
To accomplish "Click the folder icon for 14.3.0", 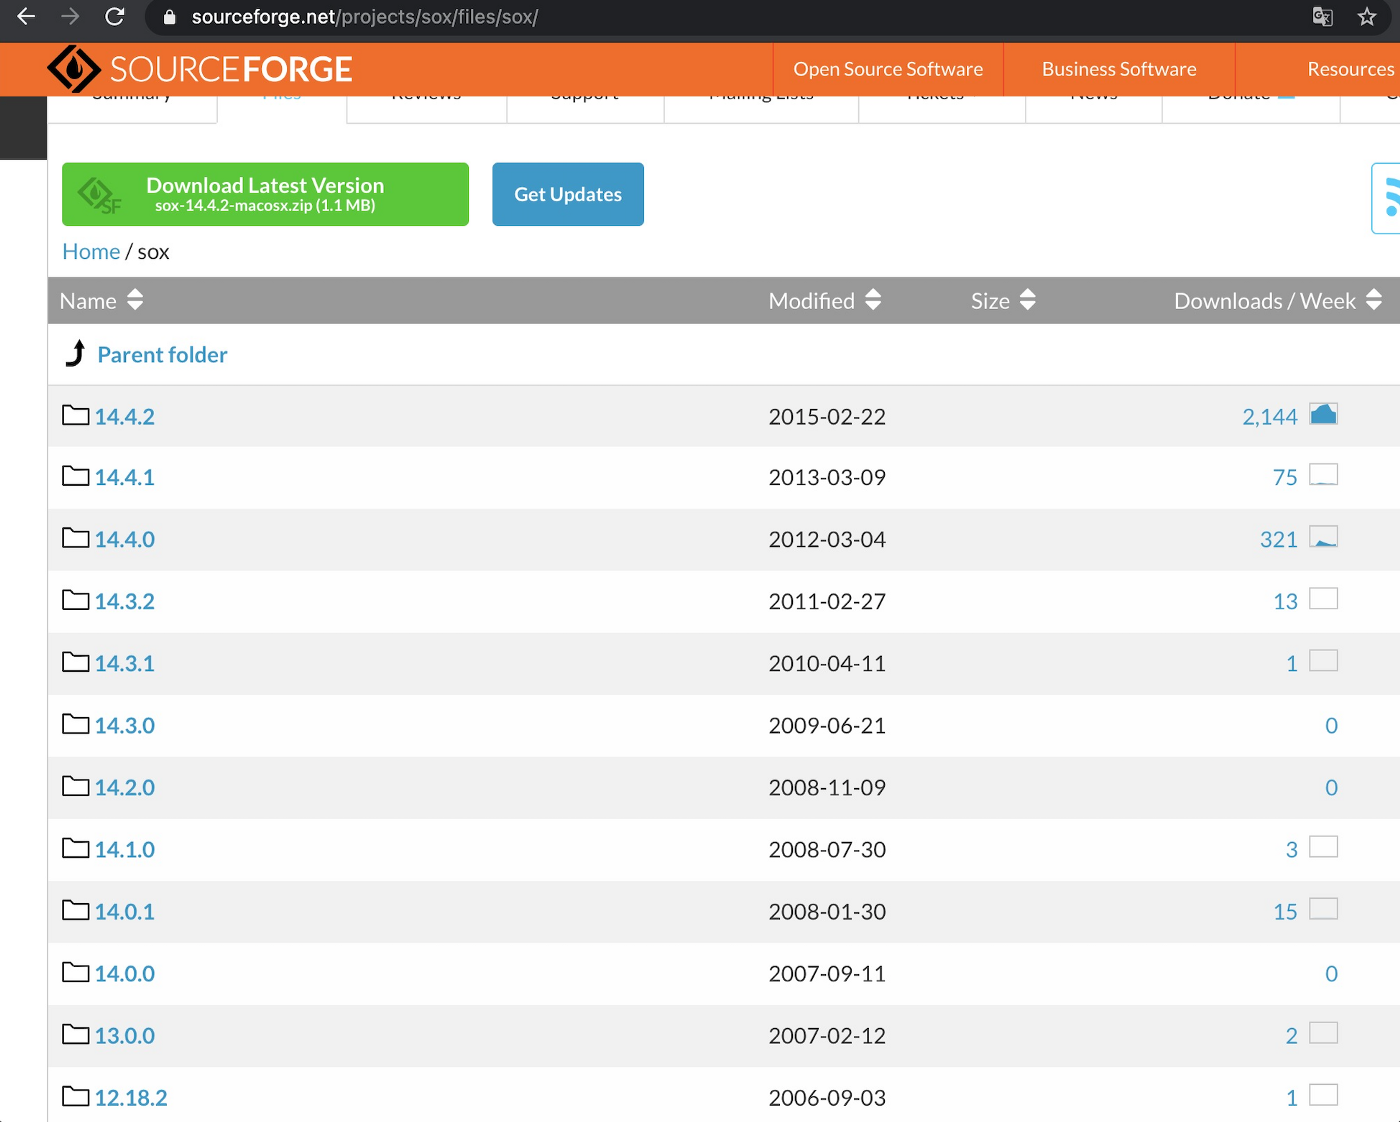I will (x=76, y=724).
